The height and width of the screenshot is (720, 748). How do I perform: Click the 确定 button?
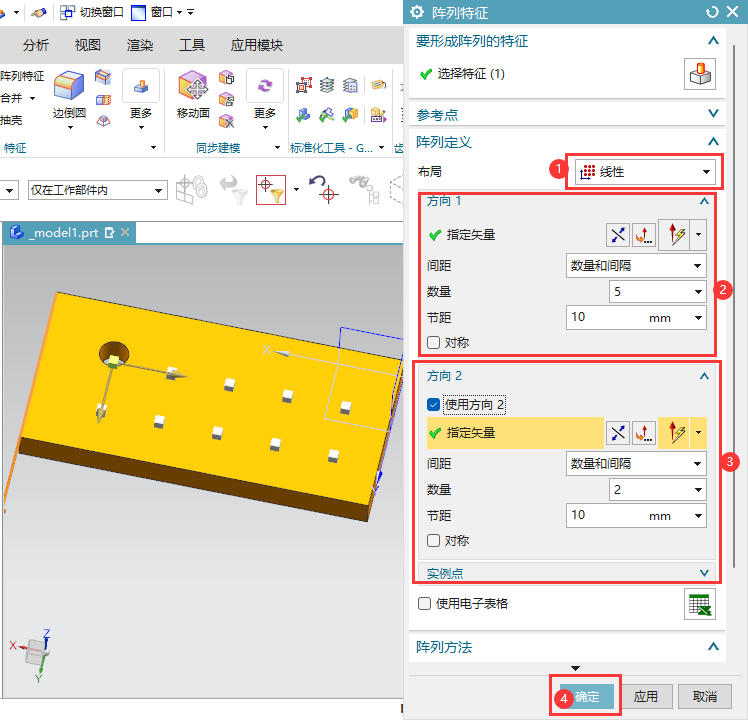point(586,697)
